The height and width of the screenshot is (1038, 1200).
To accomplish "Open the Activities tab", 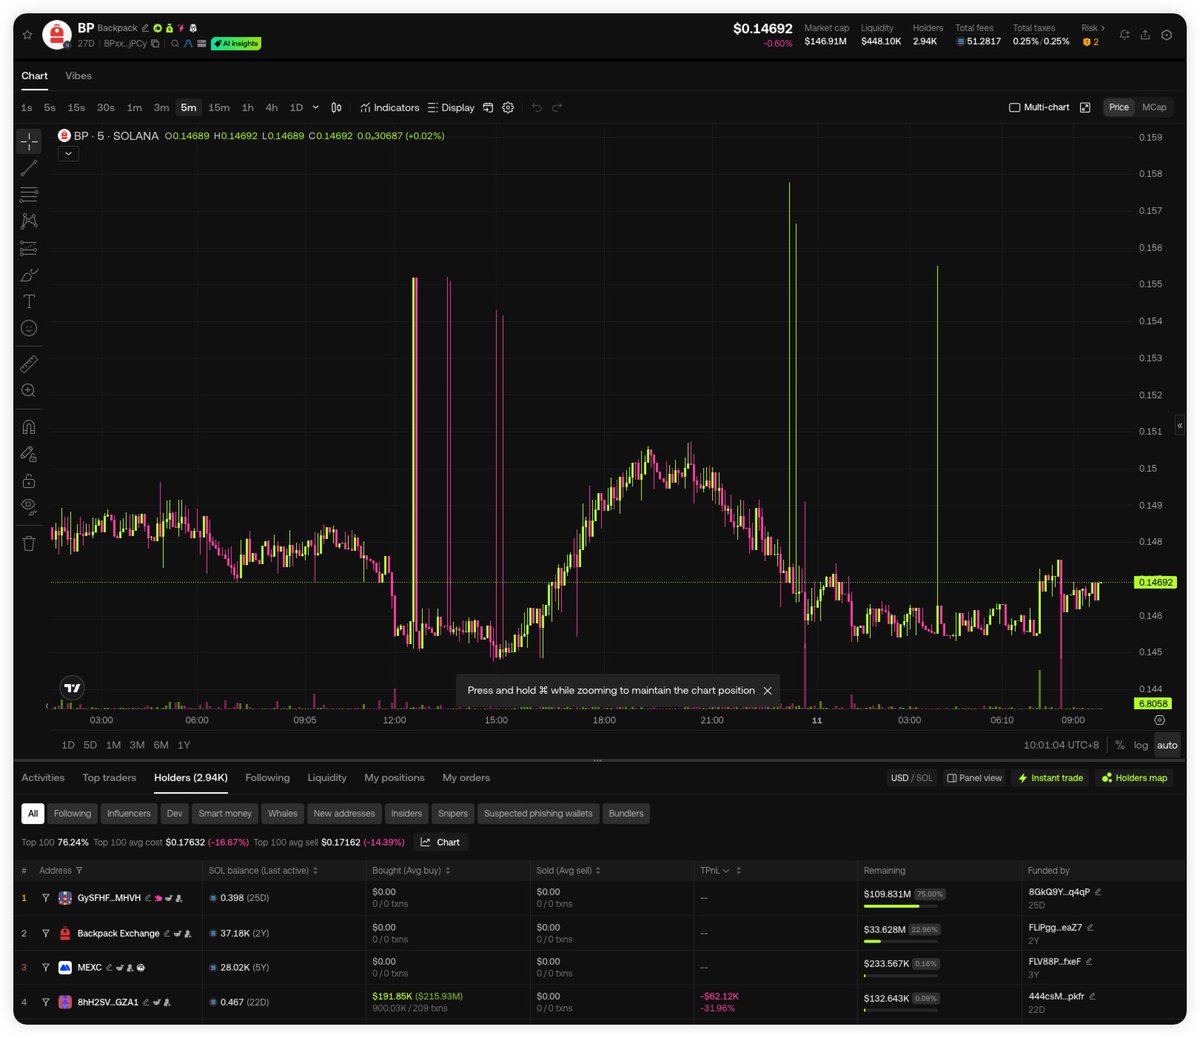I will [x=43, y=778].
